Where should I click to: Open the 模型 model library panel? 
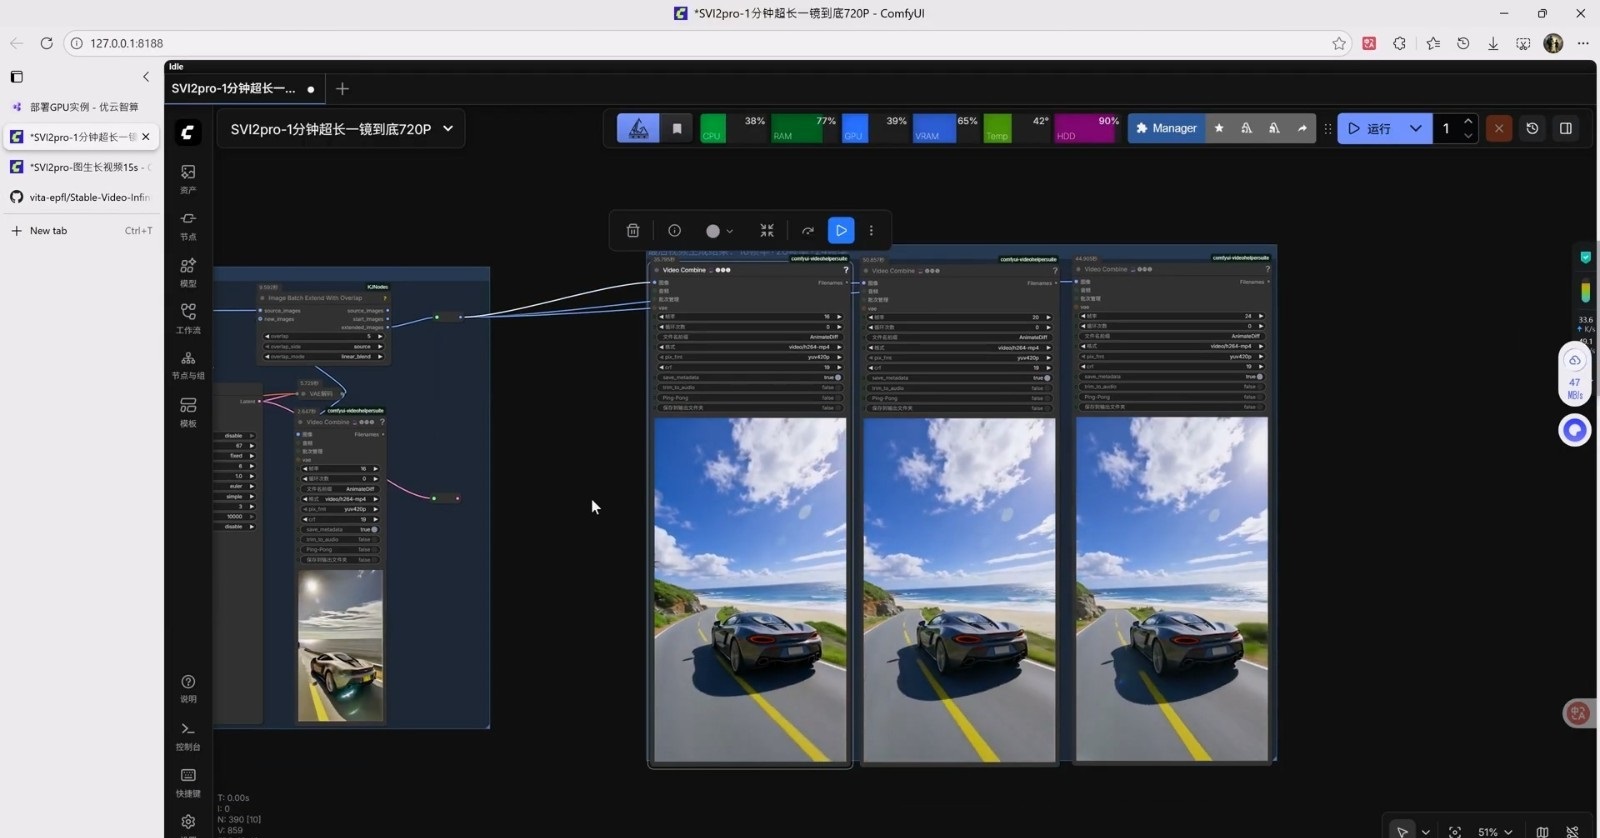[188, 271]
